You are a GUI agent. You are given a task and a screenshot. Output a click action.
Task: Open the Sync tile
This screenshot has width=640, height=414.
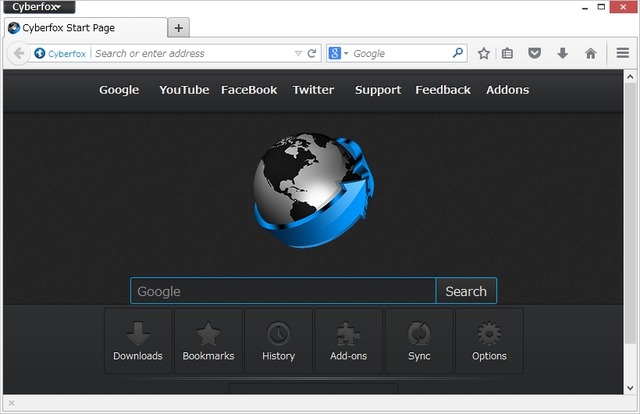coord(419,341)
